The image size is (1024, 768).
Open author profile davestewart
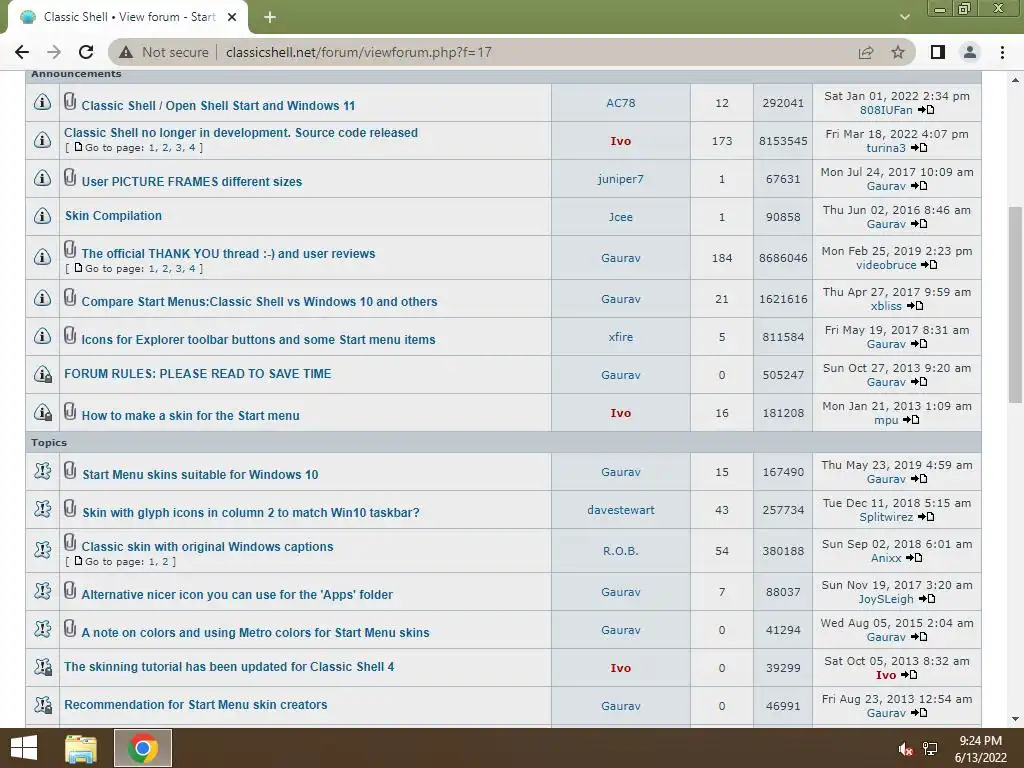coord(620,510)
